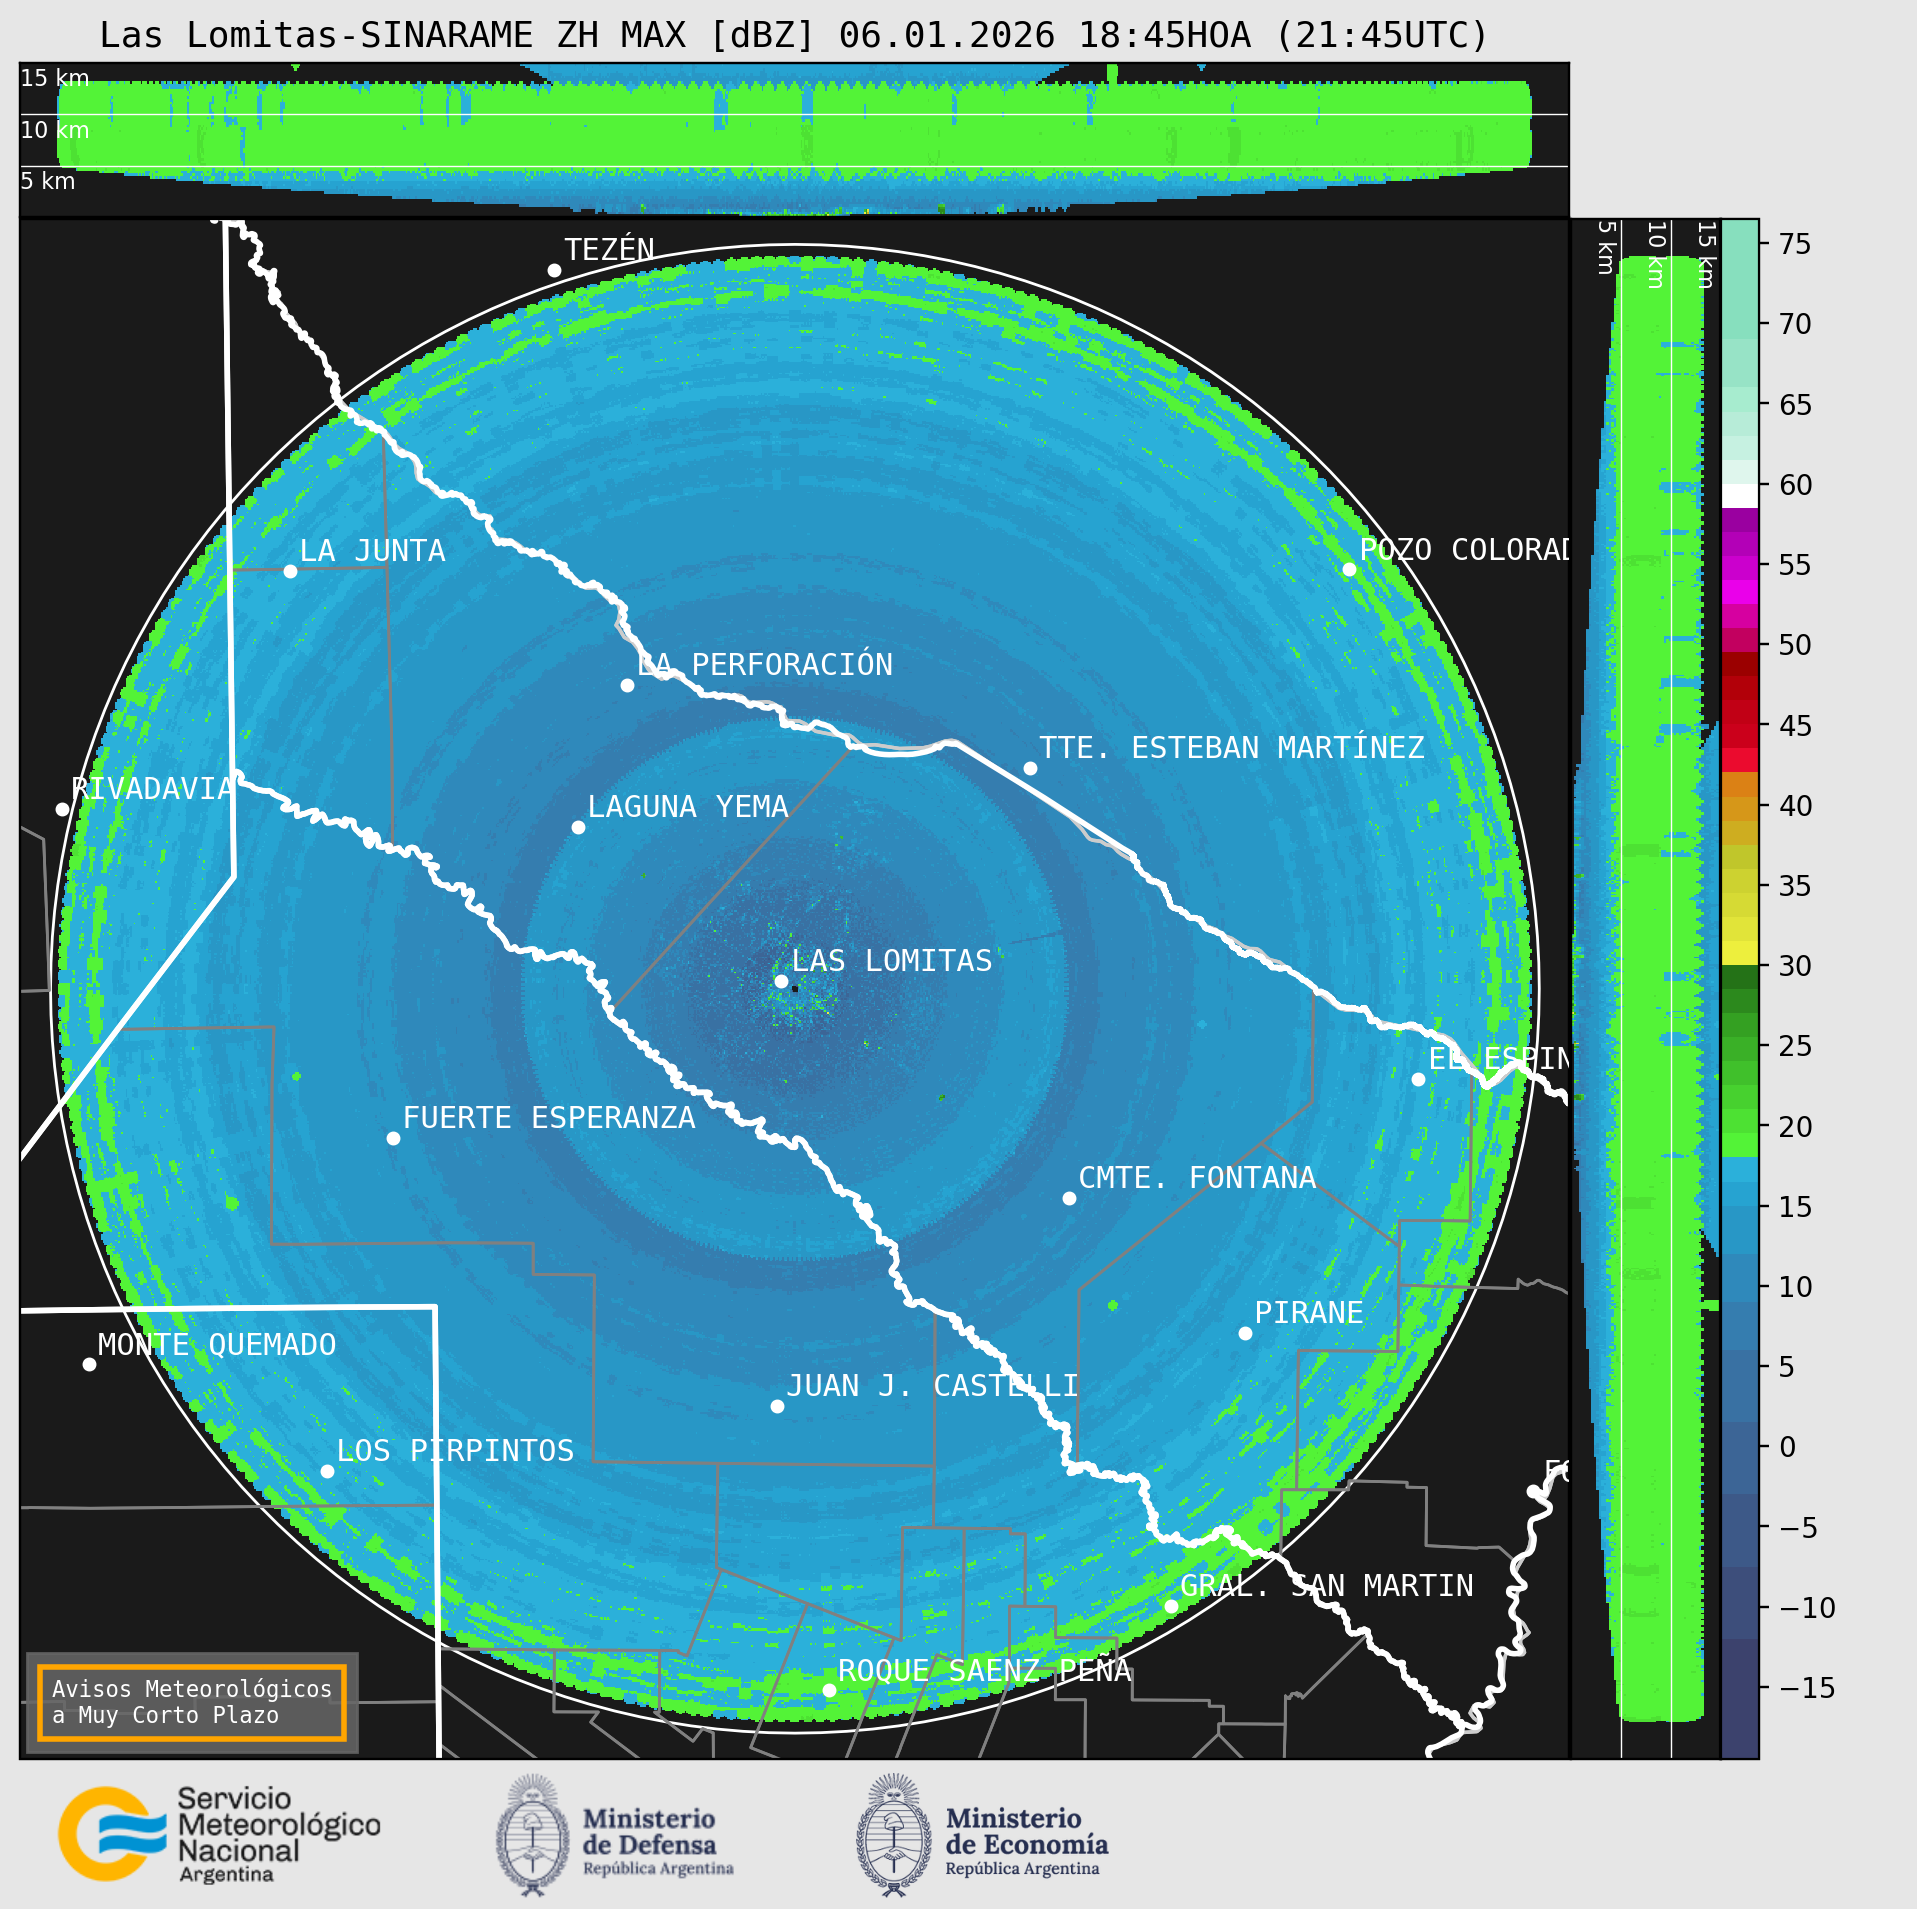Screen dimensions: 1917x1909
Task: Click the radar title text at top
Action: pyautogui.click(x=793, y=36)
